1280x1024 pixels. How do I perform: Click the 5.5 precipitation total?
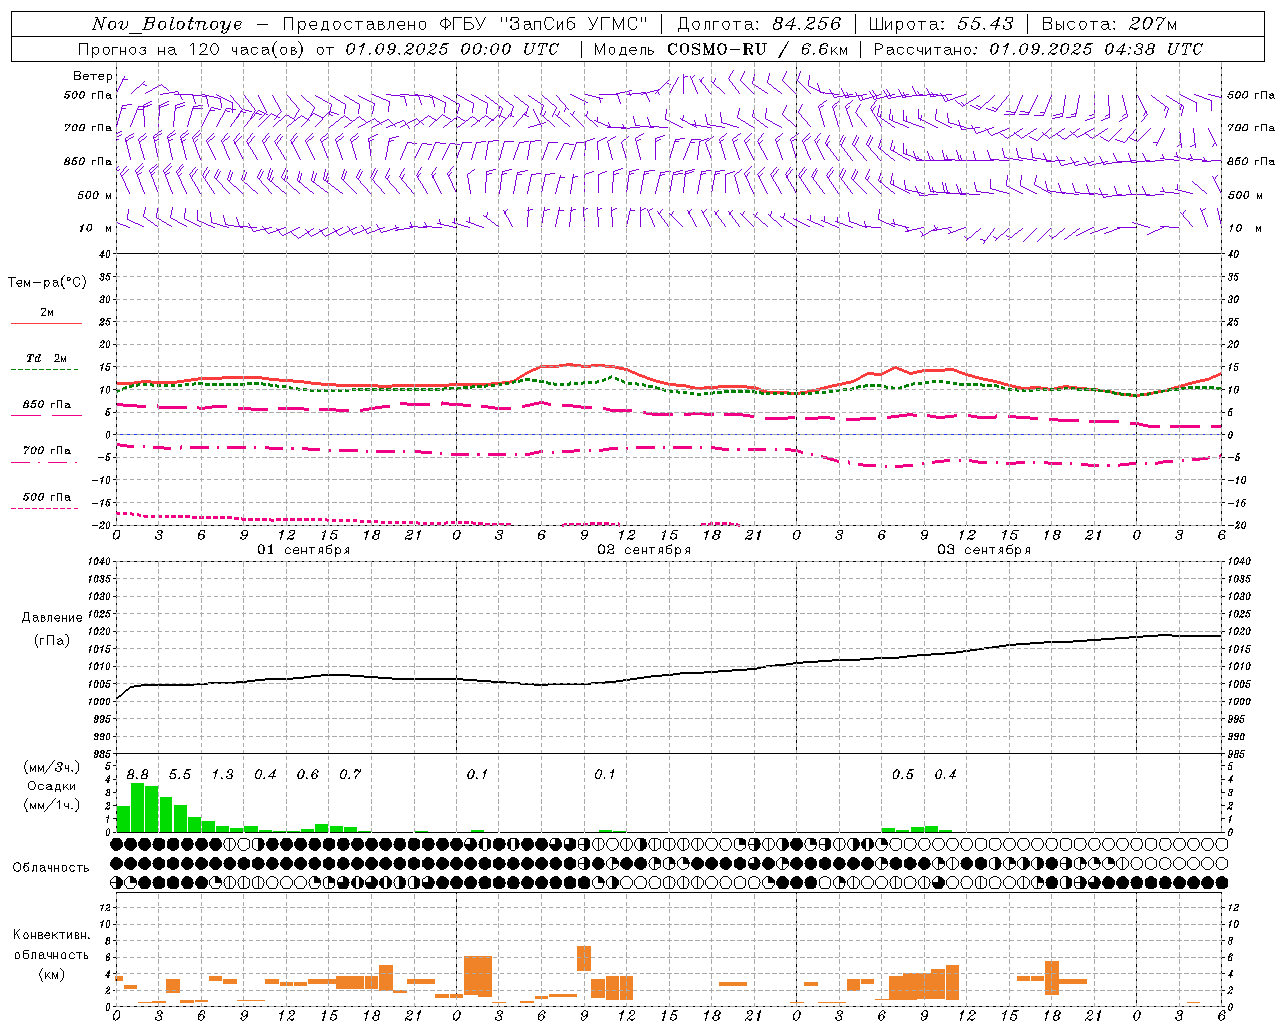tap(180, 774)
